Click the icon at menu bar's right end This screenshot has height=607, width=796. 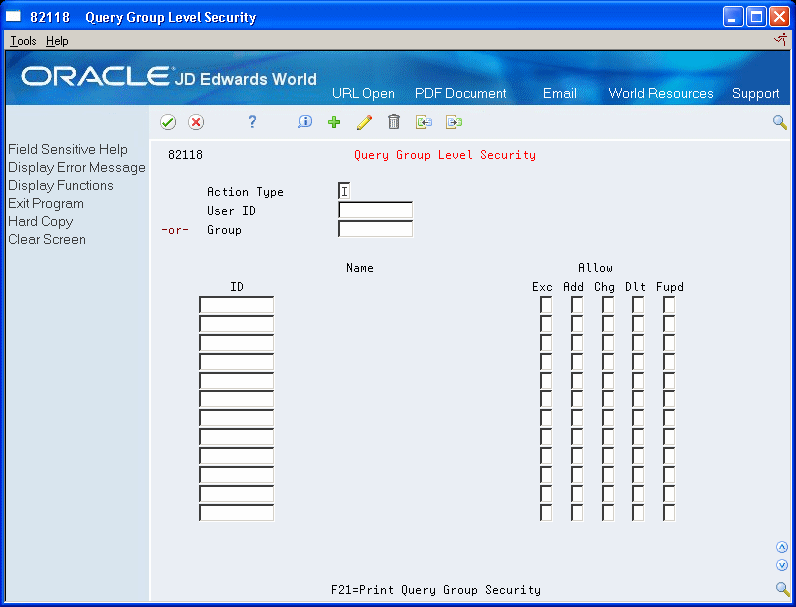pyautogui.click(x=780, y=40)
